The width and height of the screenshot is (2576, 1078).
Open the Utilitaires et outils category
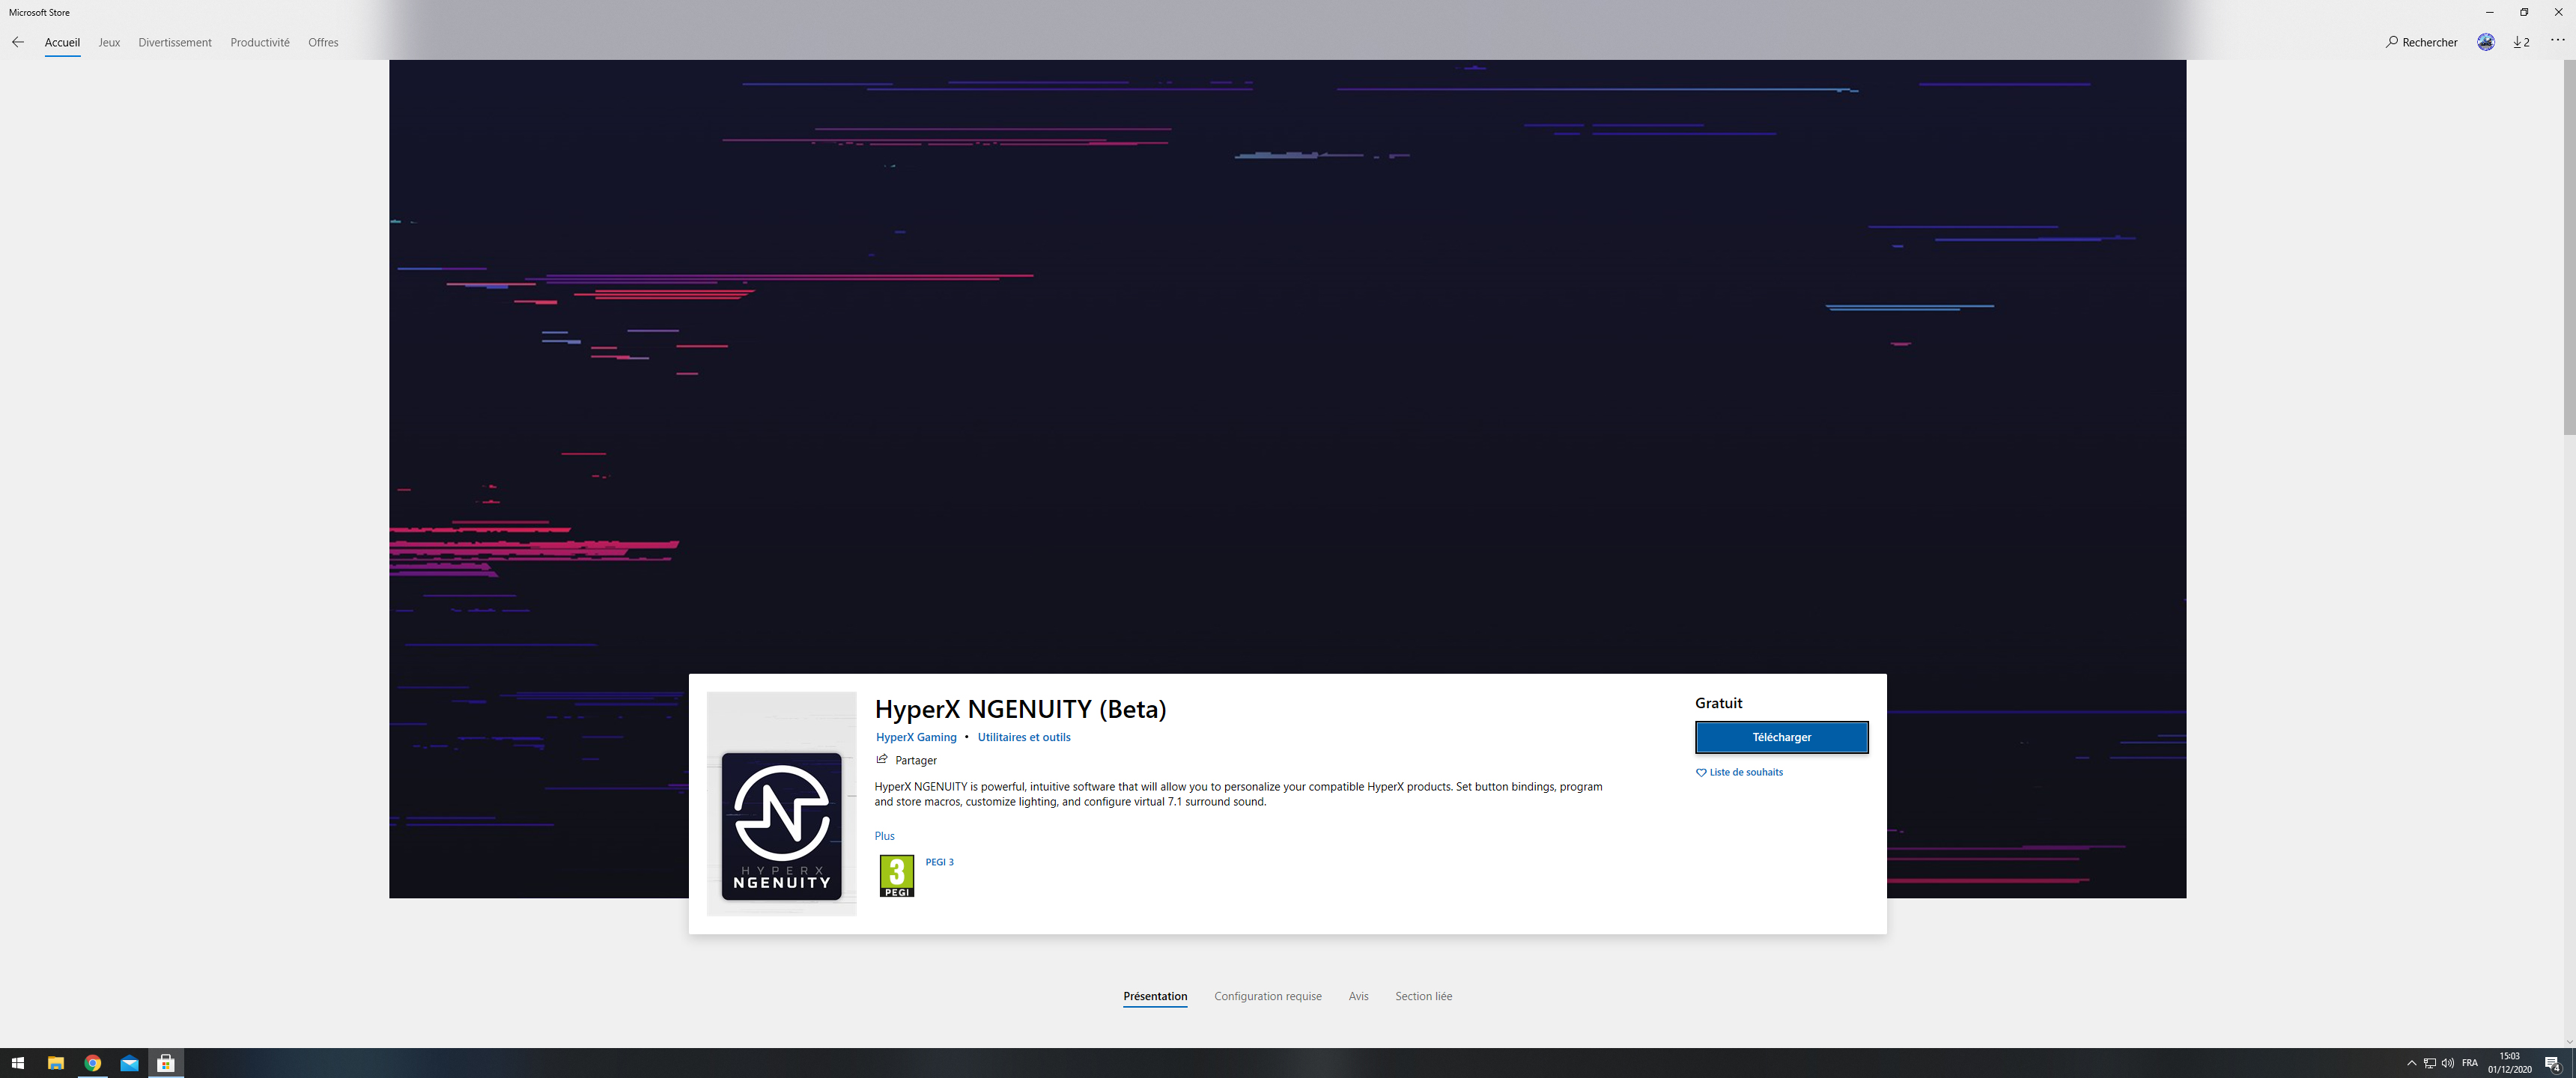1023,737
